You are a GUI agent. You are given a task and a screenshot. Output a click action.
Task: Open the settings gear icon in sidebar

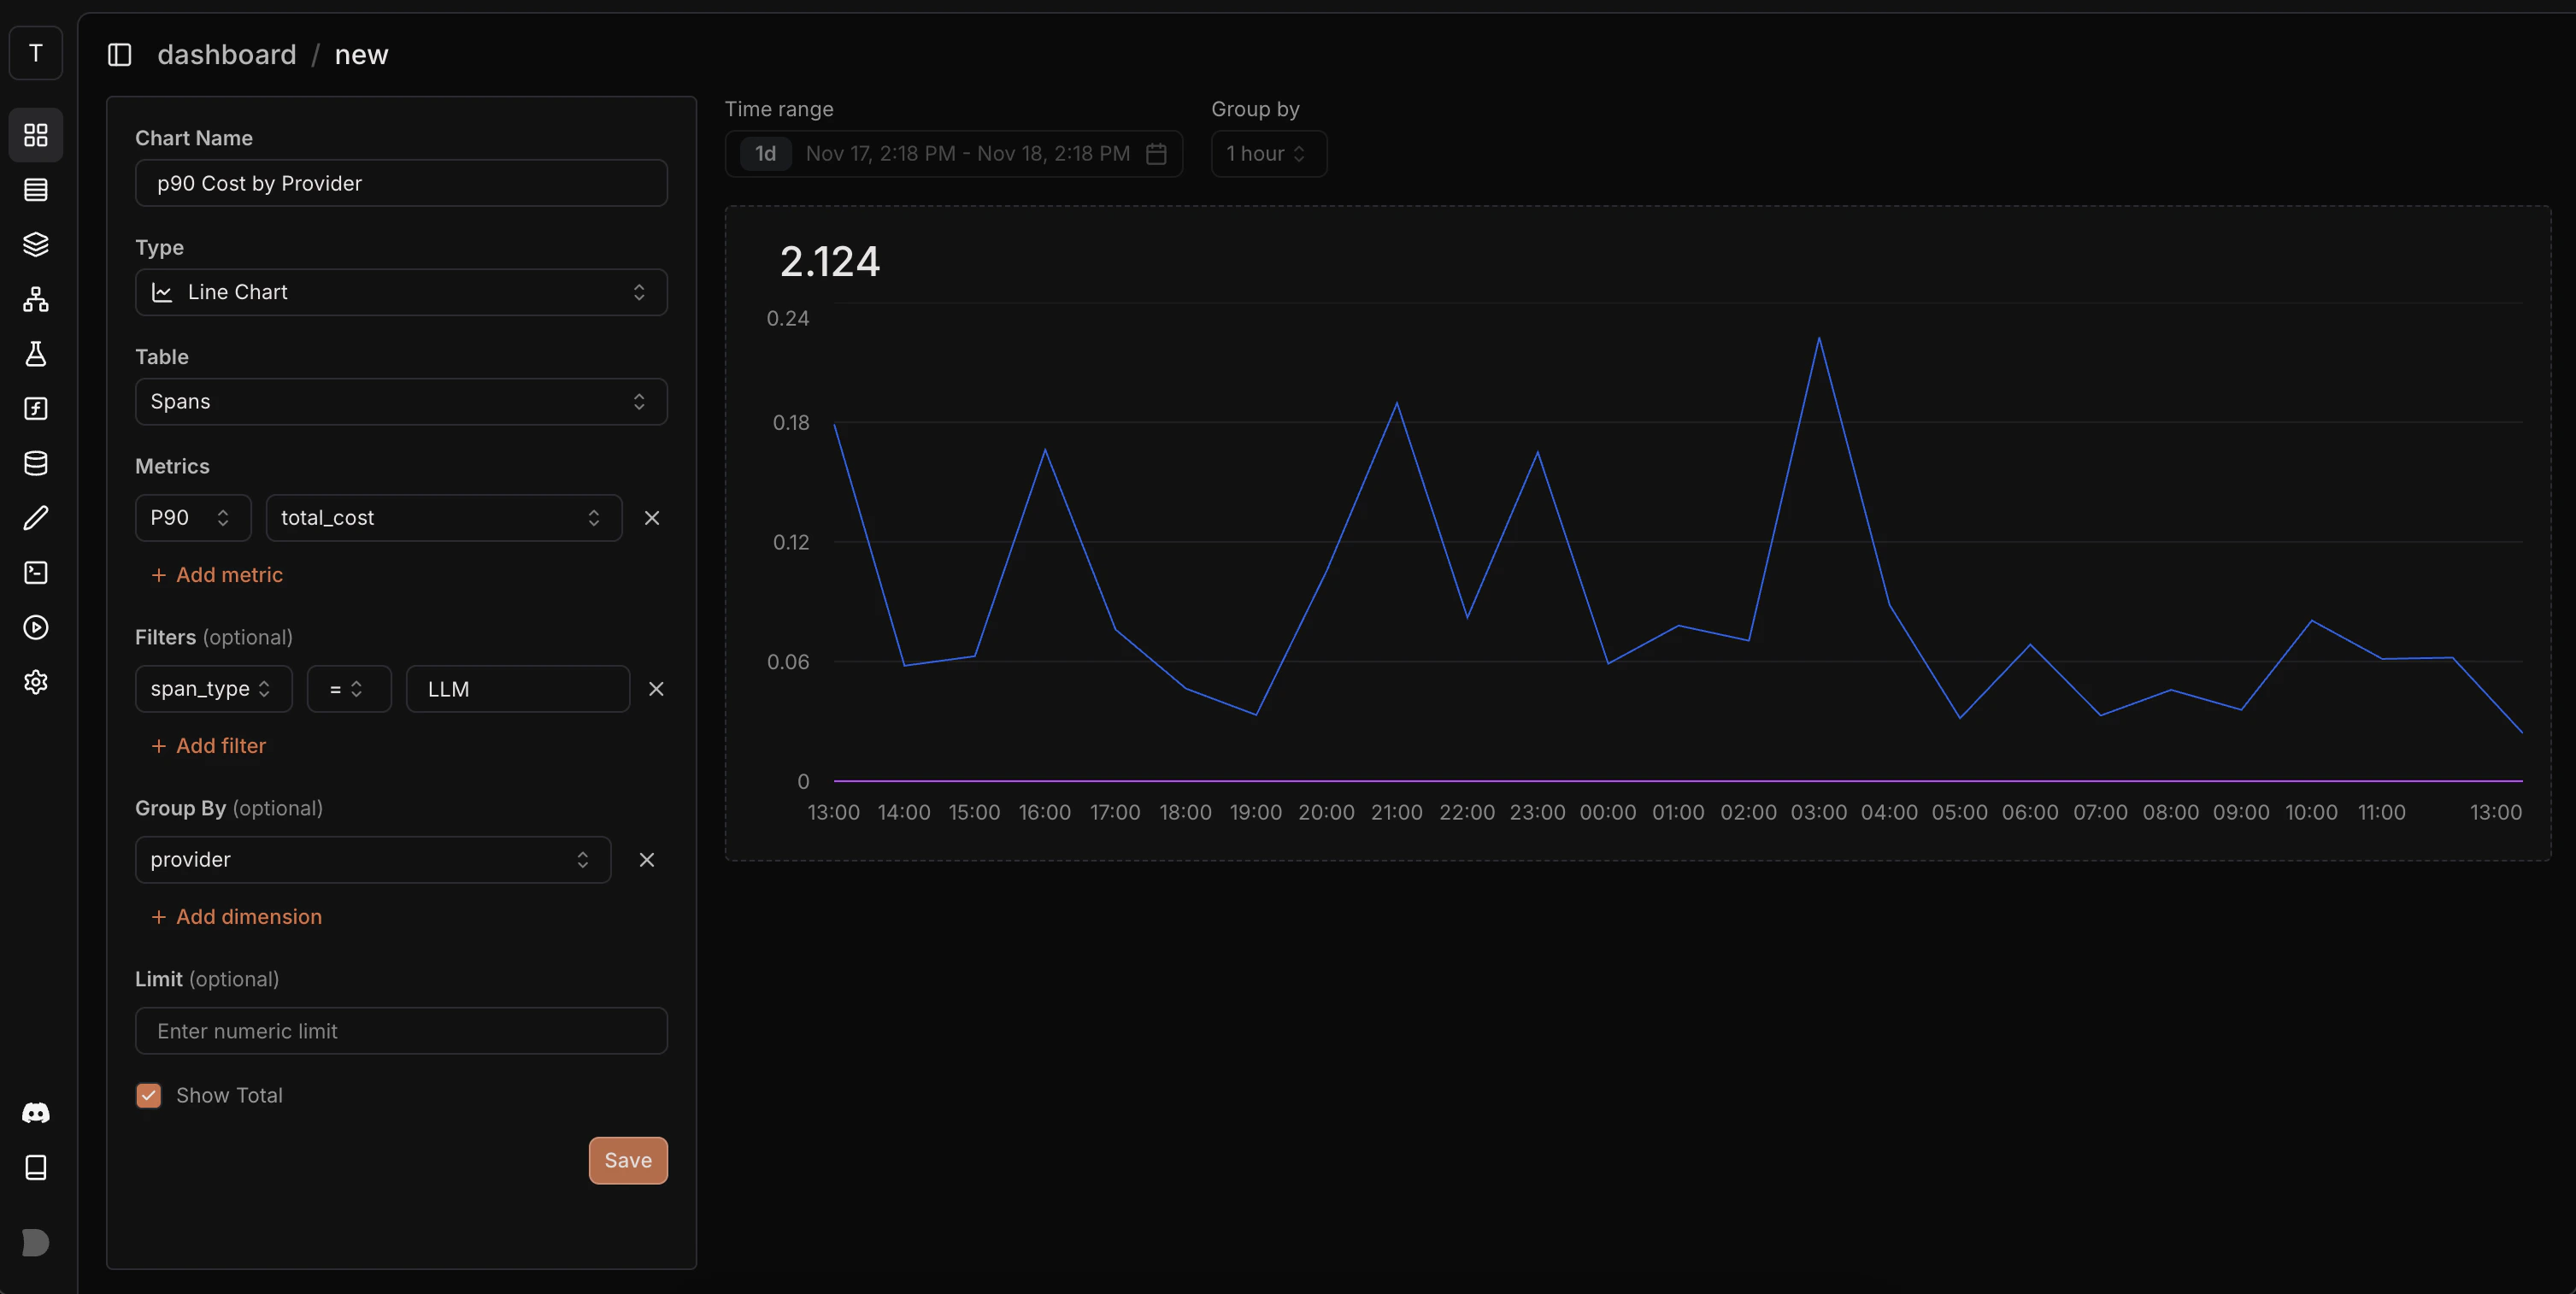tap(36, 682)
